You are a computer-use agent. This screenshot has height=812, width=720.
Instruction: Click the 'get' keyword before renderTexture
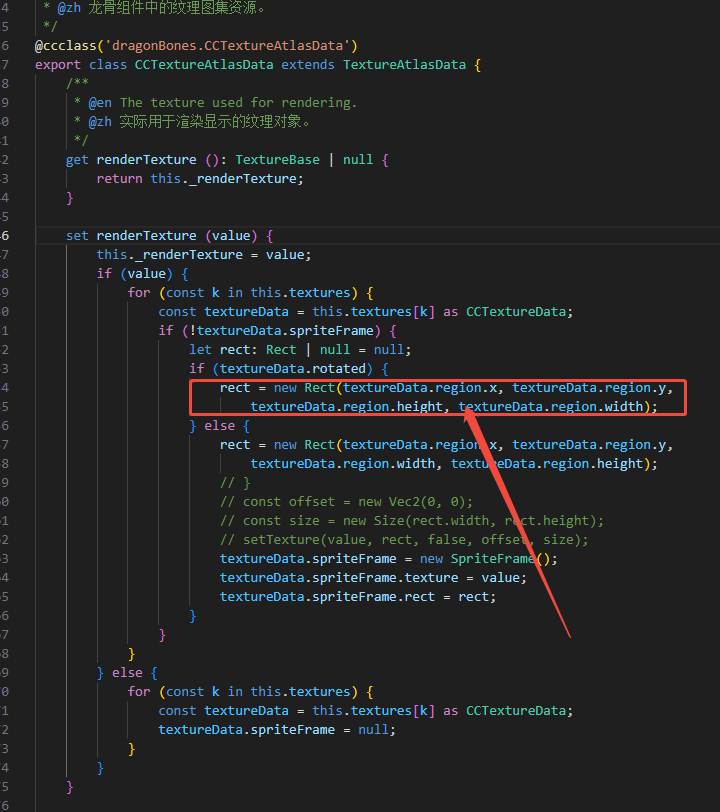(77, 160)
